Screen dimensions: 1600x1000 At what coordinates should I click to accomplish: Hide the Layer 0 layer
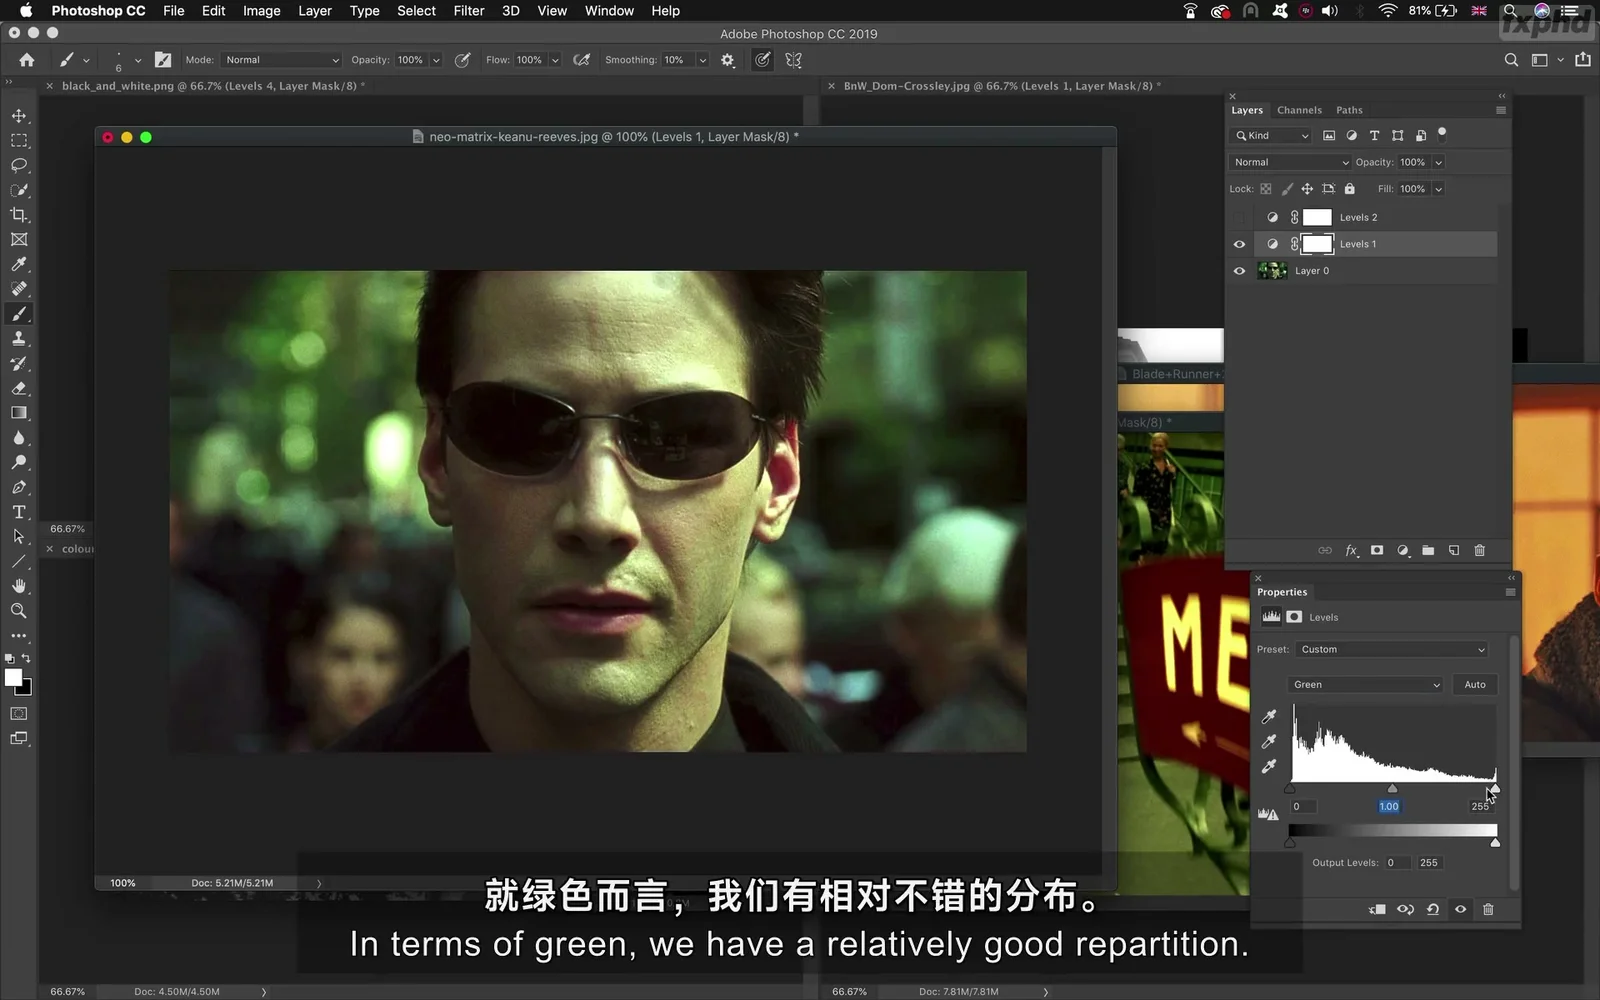point(1240,271)
